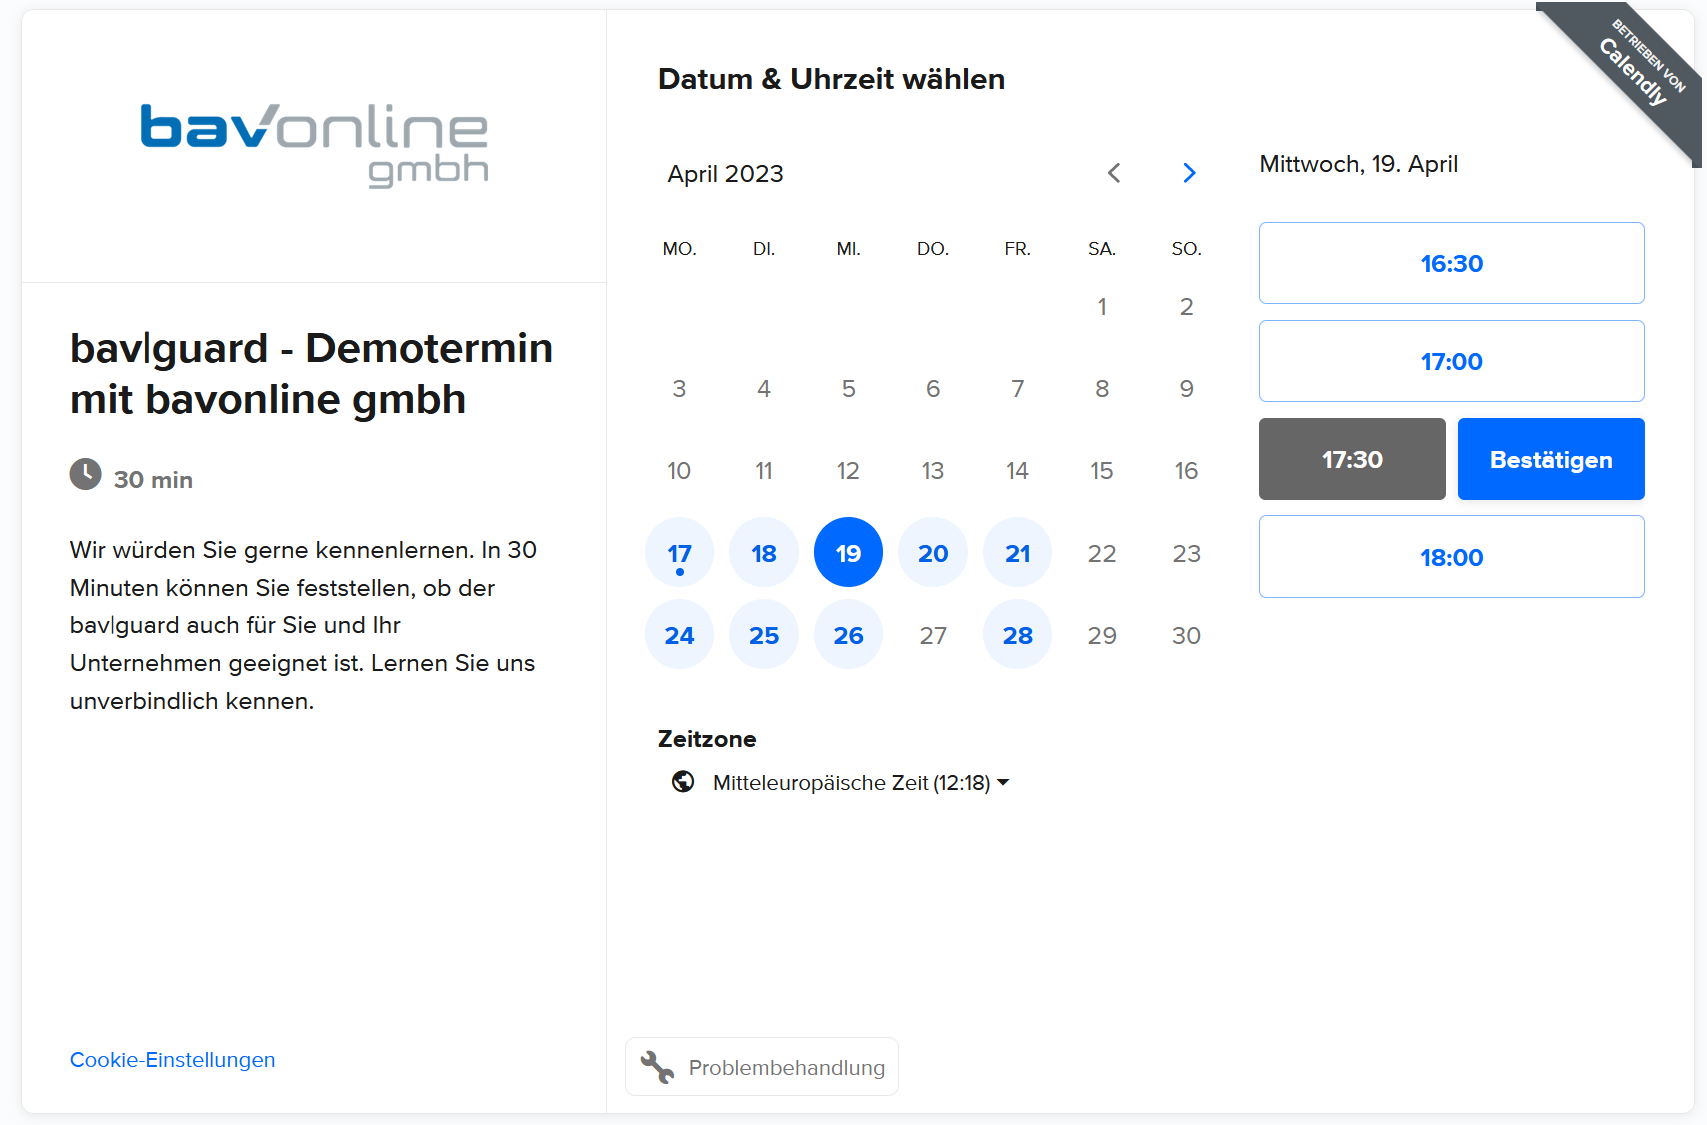Select April 24 in the calendar

coord(679,635)
